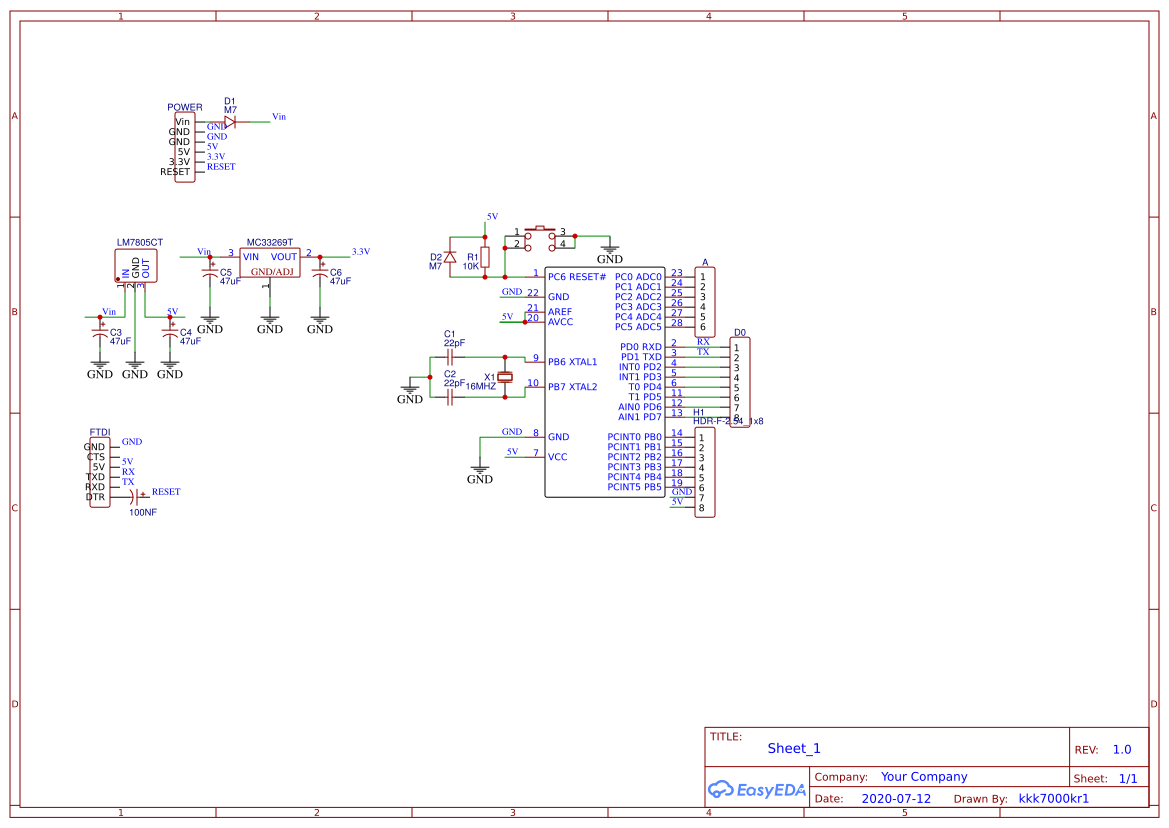This screenshot has width=1169, height=828.
Task: Select the C5 47uF capacitor
Action: pyautogui.click(x=210, y=272)
